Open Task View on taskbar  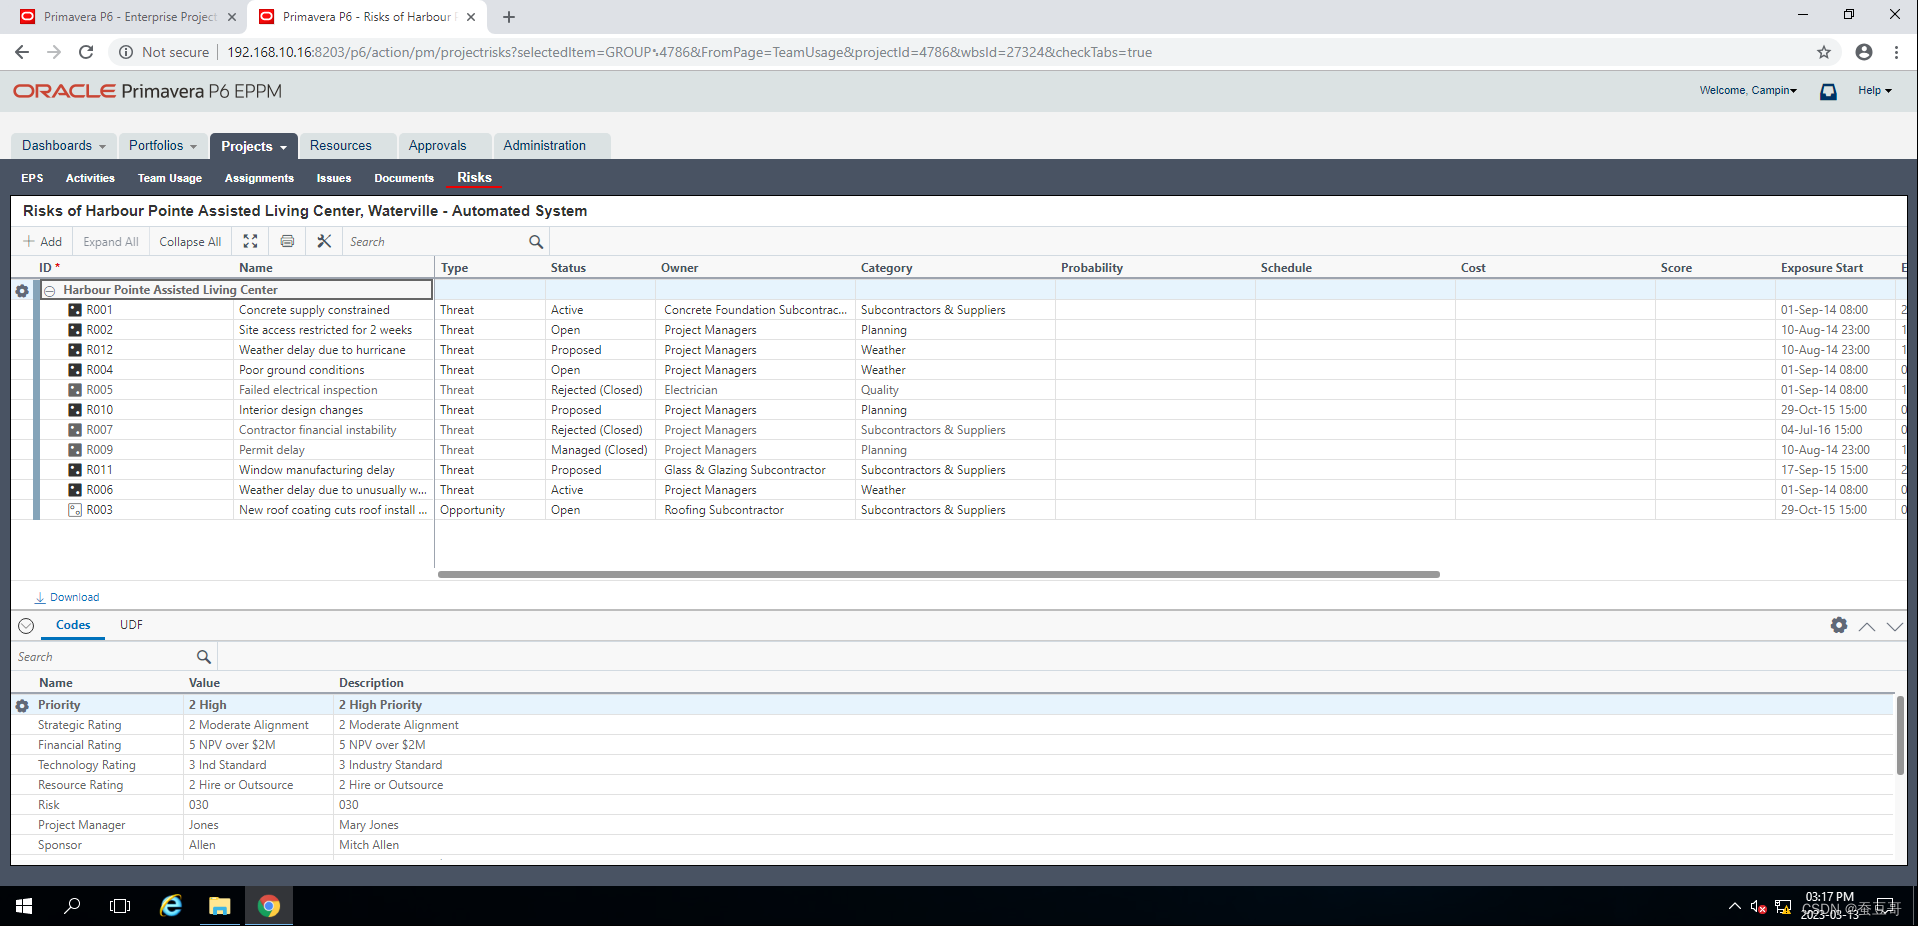click(x=120, y=906)
